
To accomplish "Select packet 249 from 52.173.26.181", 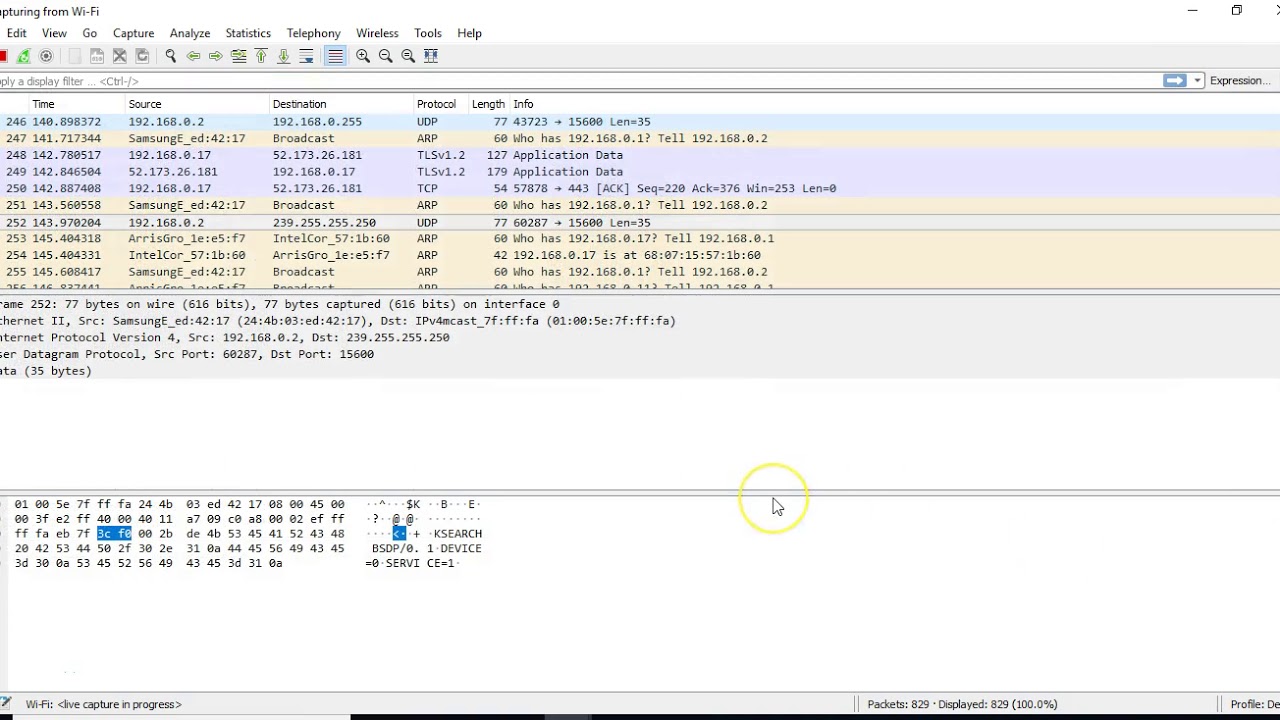I will pyautogui.click(x=640, y=172).
